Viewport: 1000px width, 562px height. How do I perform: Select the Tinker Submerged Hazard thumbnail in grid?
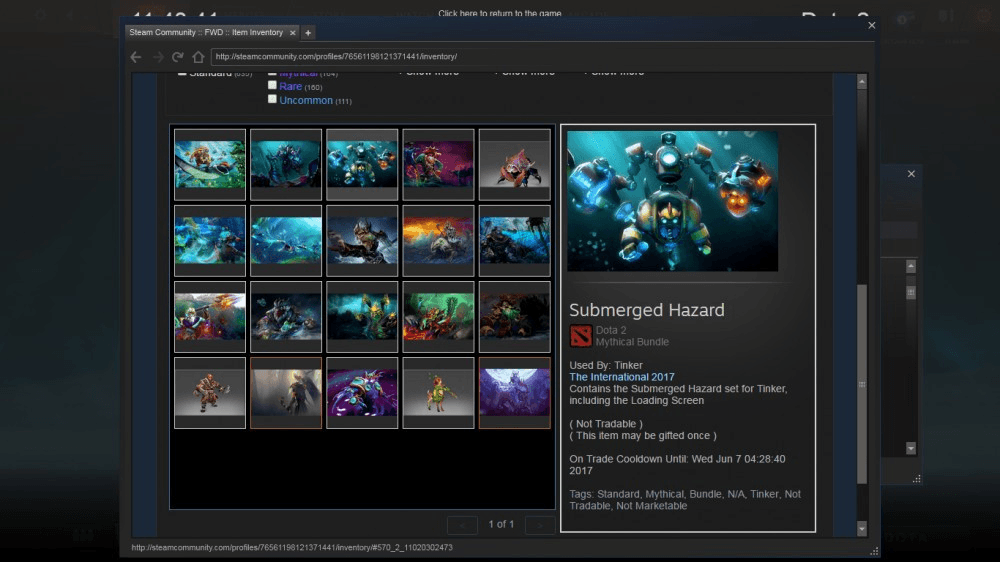[362, 165]
